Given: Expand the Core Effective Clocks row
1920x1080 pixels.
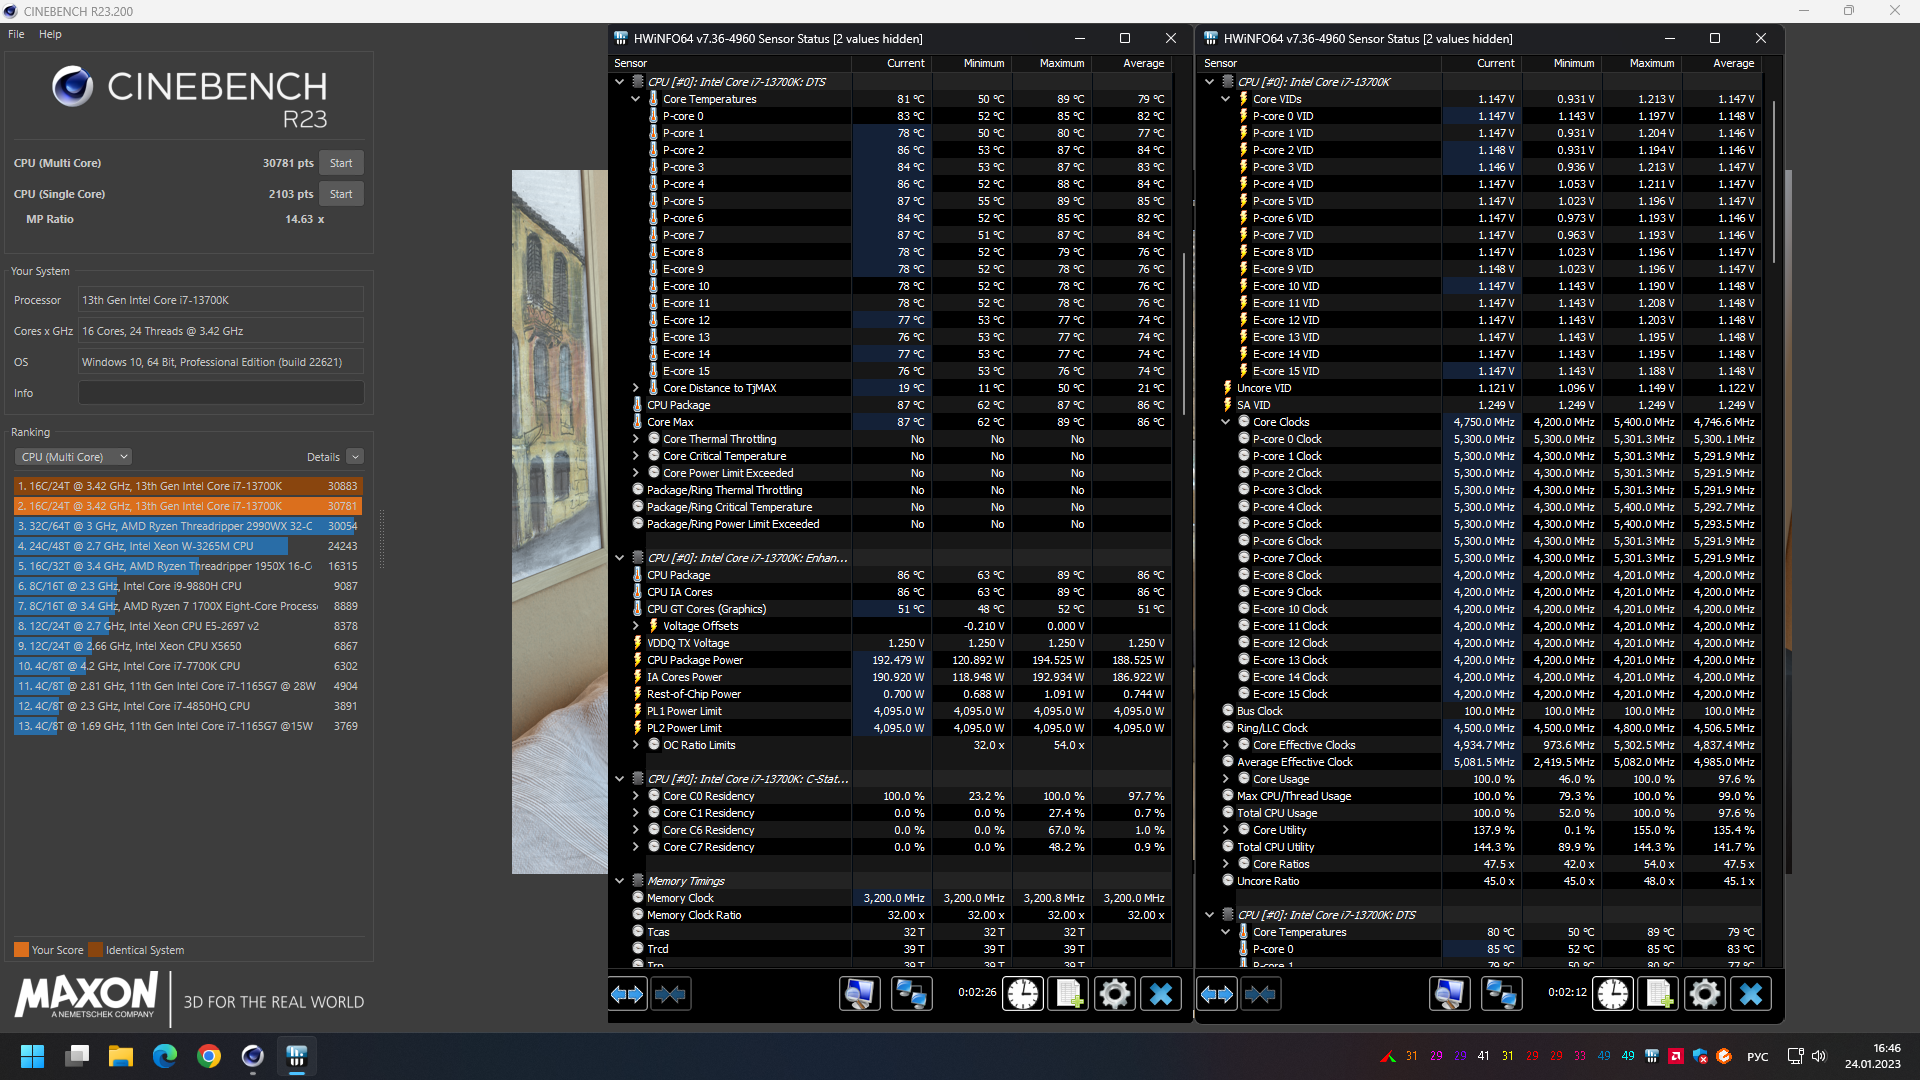Looking at the screenshot, I should tap(1225, 745).
